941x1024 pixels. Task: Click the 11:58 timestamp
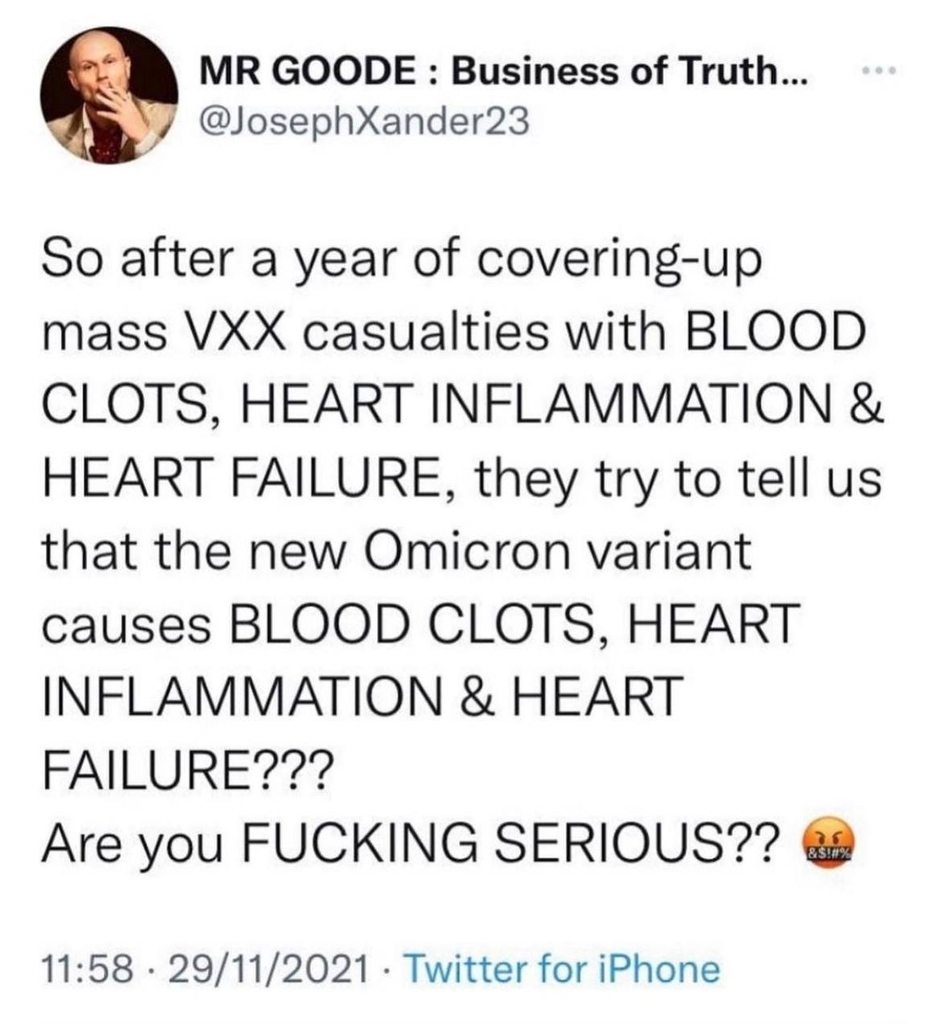[88, 969]
